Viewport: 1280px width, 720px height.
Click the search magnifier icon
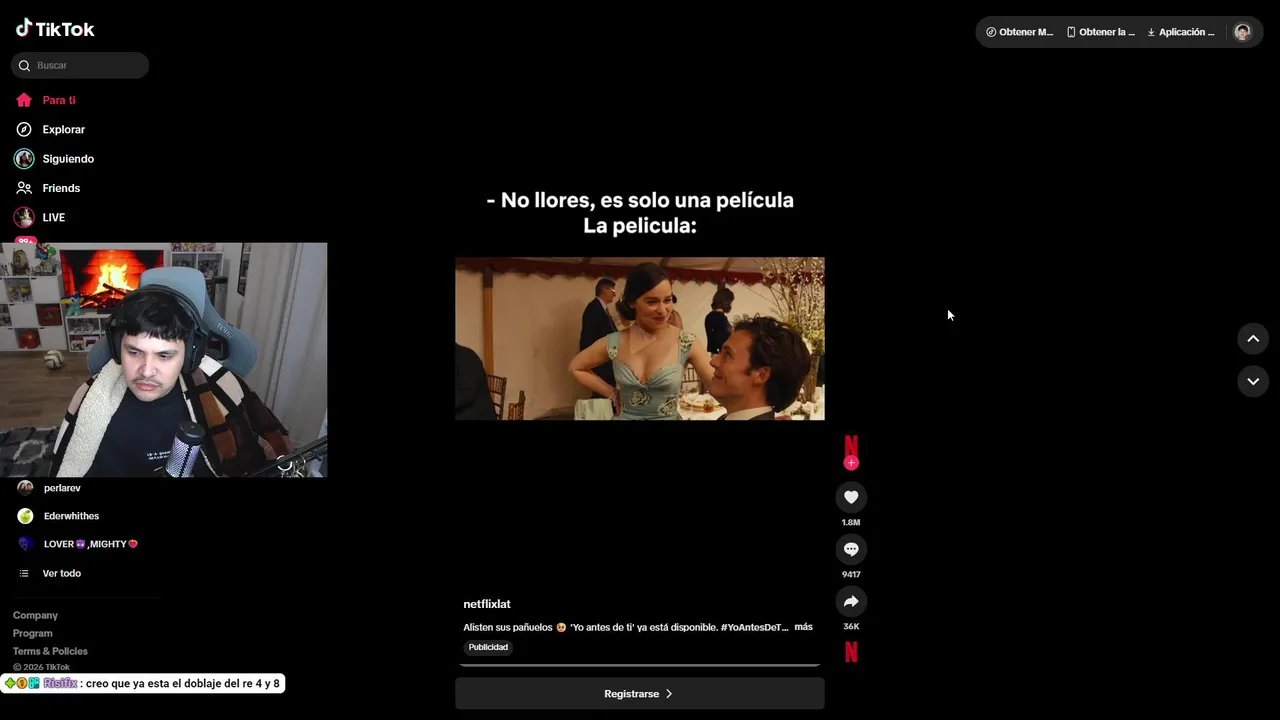click(x=24, y=66)
